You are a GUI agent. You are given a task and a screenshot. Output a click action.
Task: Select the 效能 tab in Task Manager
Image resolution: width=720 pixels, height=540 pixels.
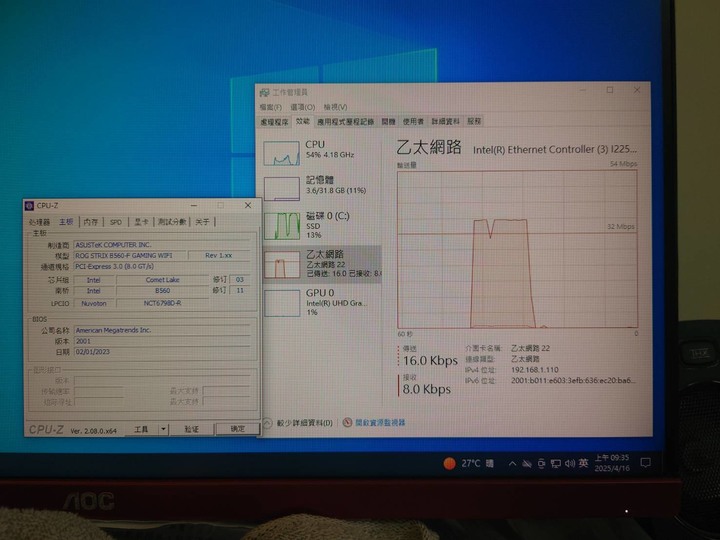coord(303,121)
